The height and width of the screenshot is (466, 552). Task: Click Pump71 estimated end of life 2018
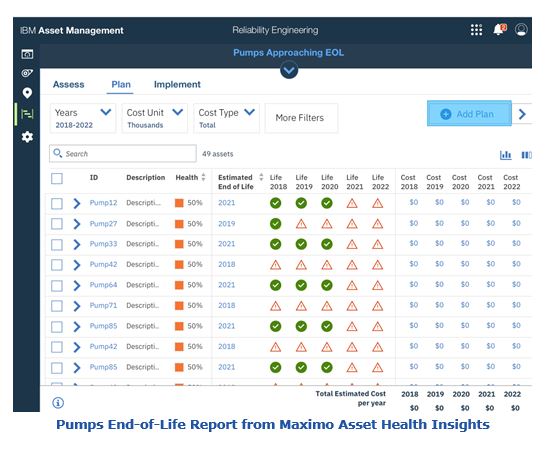coord(226,306)
